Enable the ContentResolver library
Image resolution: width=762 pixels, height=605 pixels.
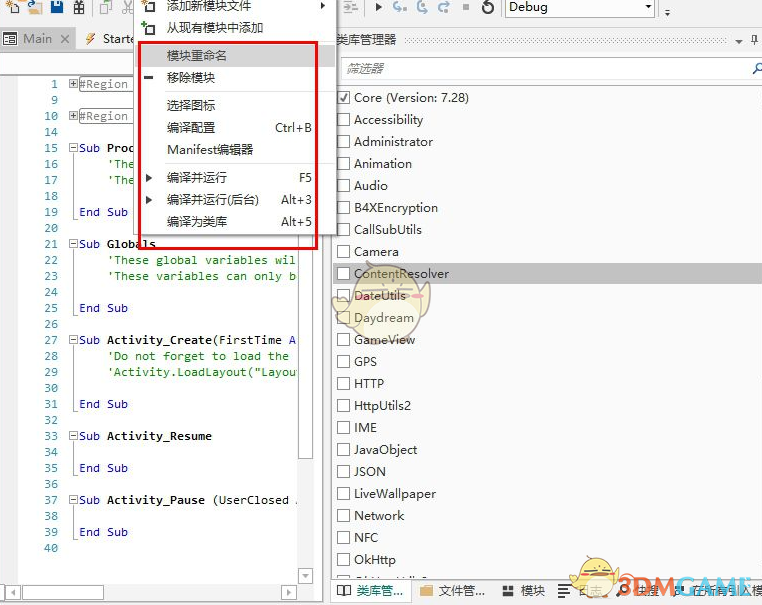coord(343,274)
